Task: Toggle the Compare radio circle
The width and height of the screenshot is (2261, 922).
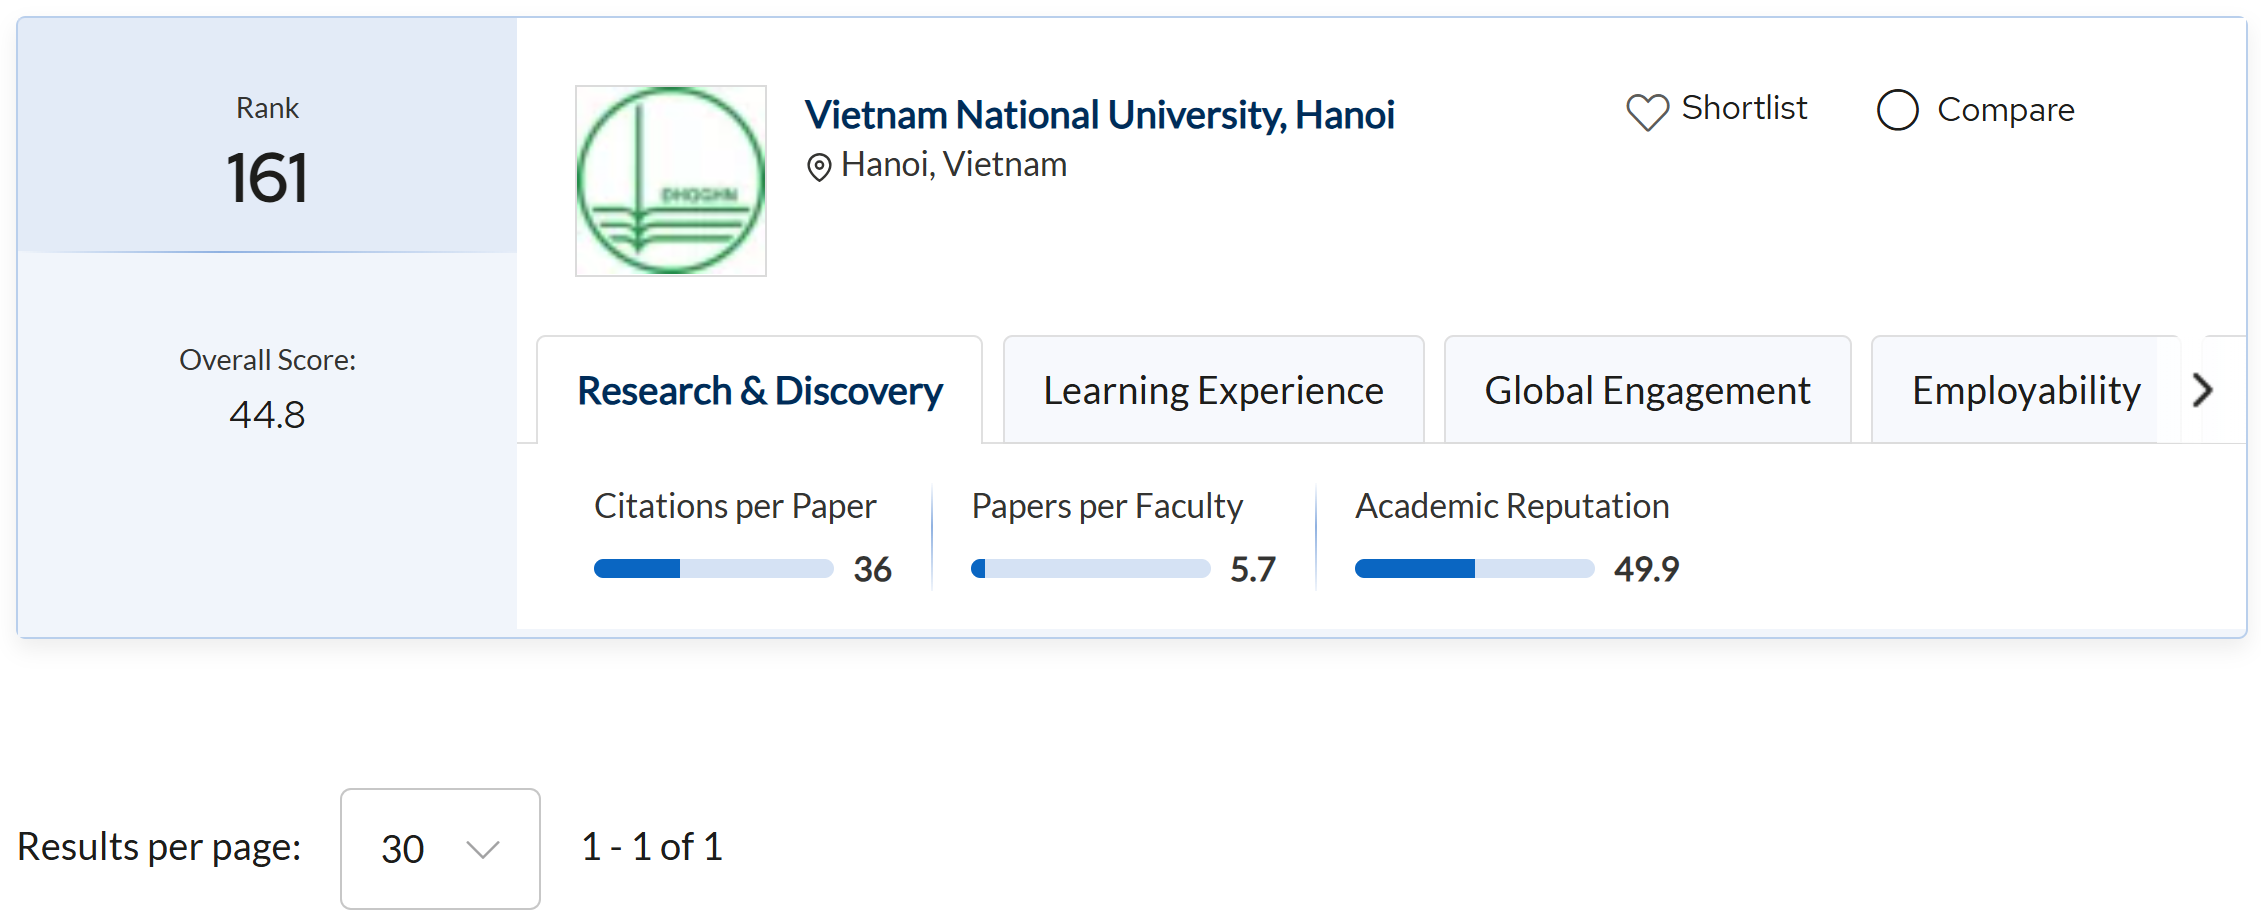Action: tap(1897, 110)
